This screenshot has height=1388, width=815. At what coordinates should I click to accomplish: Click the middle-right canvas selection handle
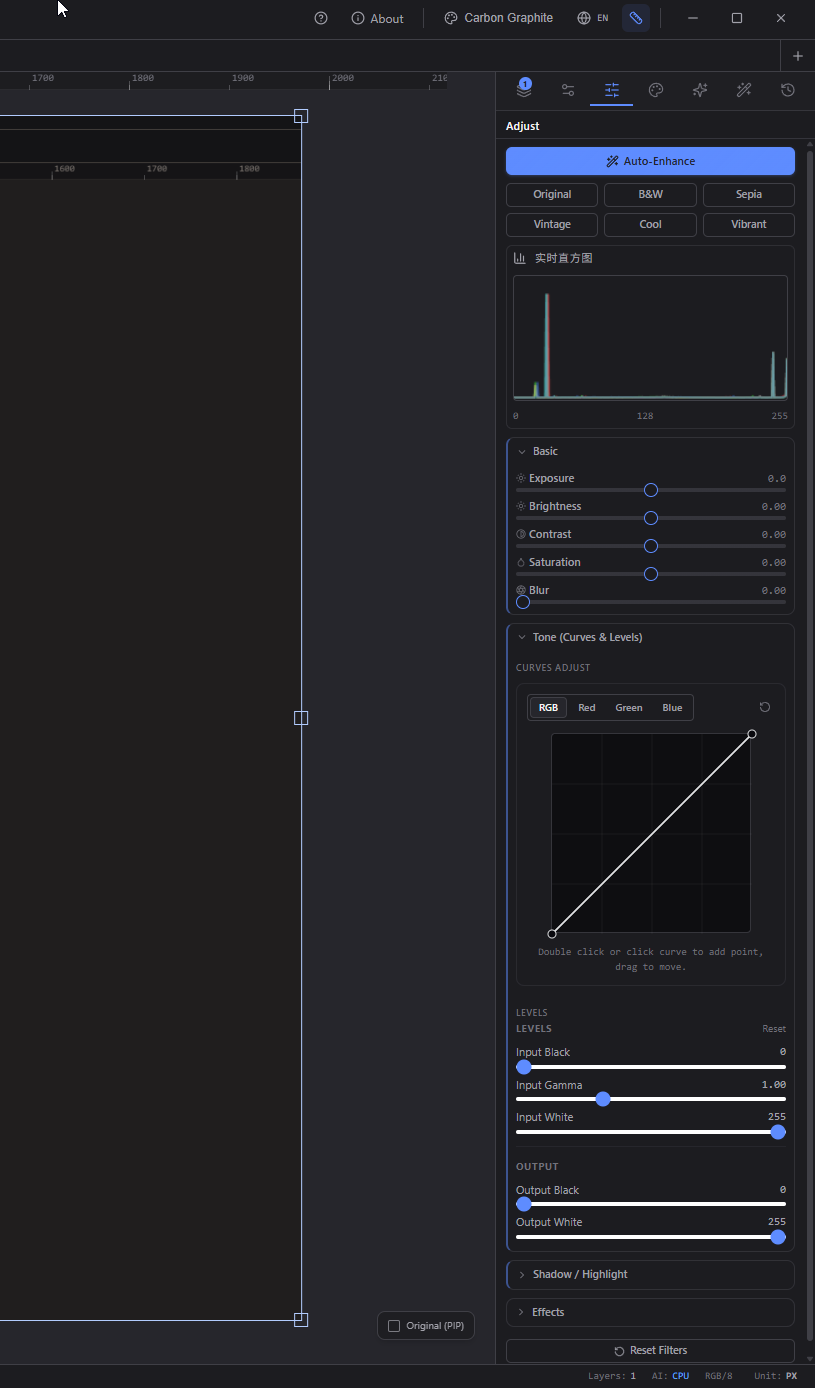(301, 718)
